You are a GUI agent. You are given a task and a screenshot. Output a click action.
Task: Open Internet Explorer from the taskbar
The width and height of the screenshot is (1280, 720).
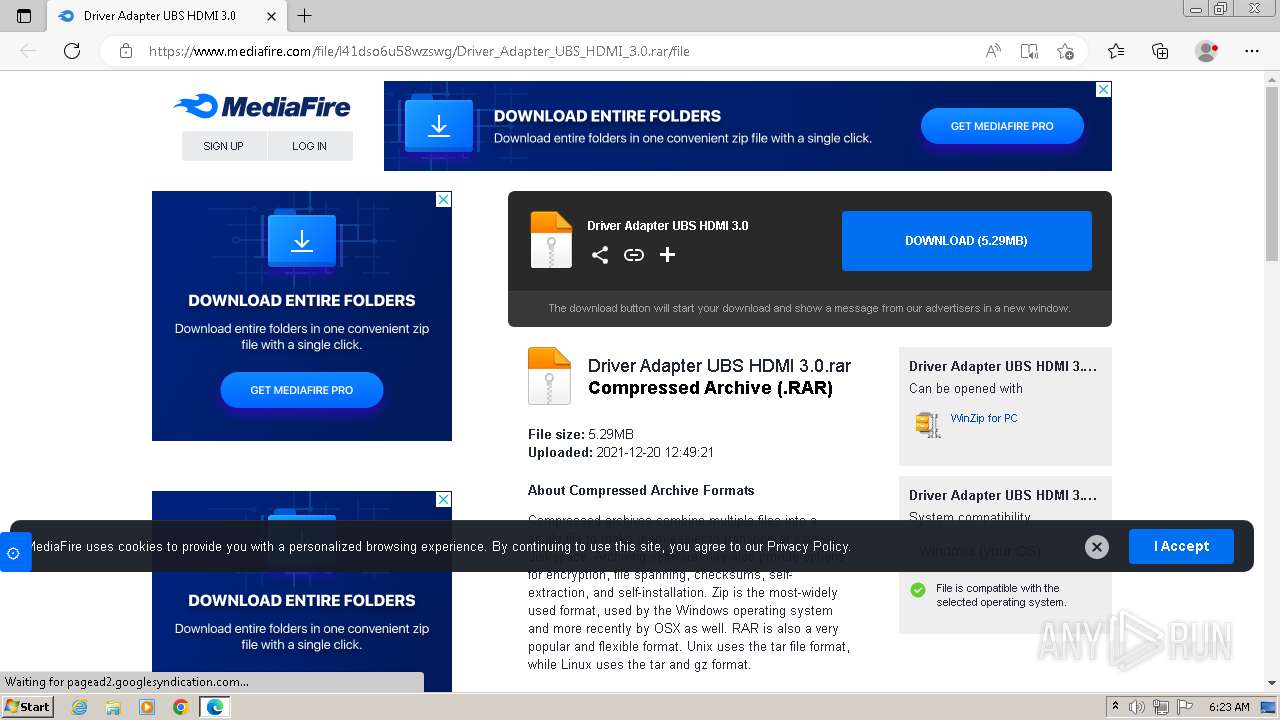pos(80,707)
